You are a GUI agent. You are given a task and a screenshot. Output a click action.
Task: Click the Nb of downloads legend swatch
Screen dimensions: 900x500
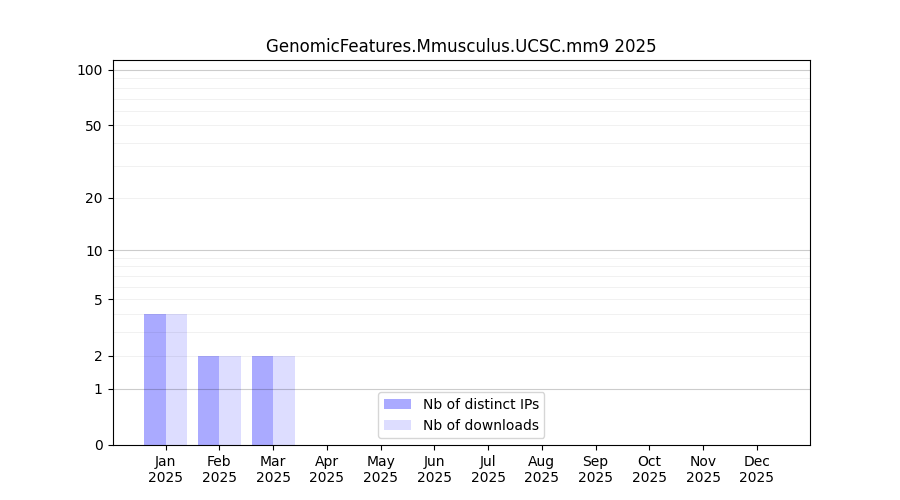point(397,425)
